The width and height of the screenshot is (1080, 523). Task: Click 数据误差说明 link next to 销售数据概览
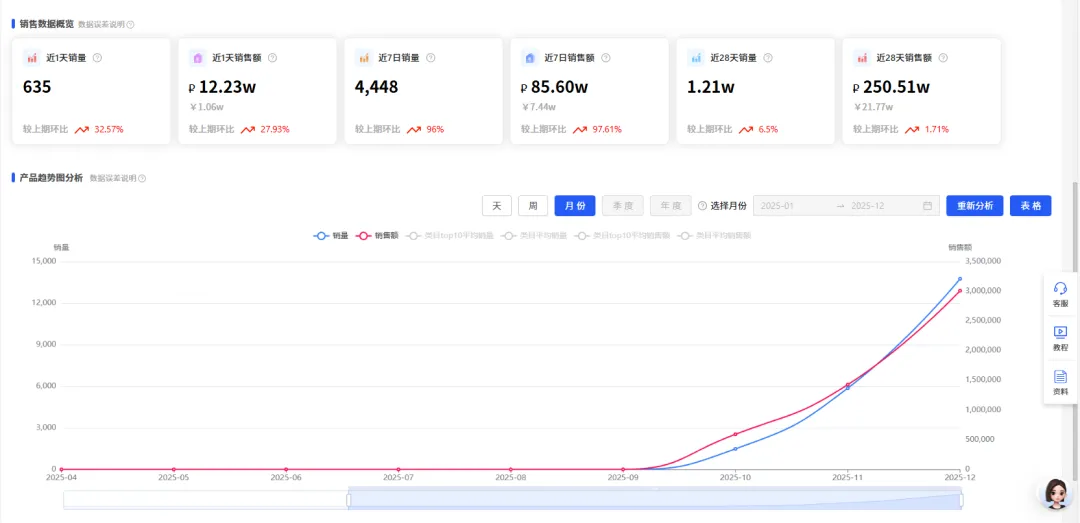(x=101, y=24)
